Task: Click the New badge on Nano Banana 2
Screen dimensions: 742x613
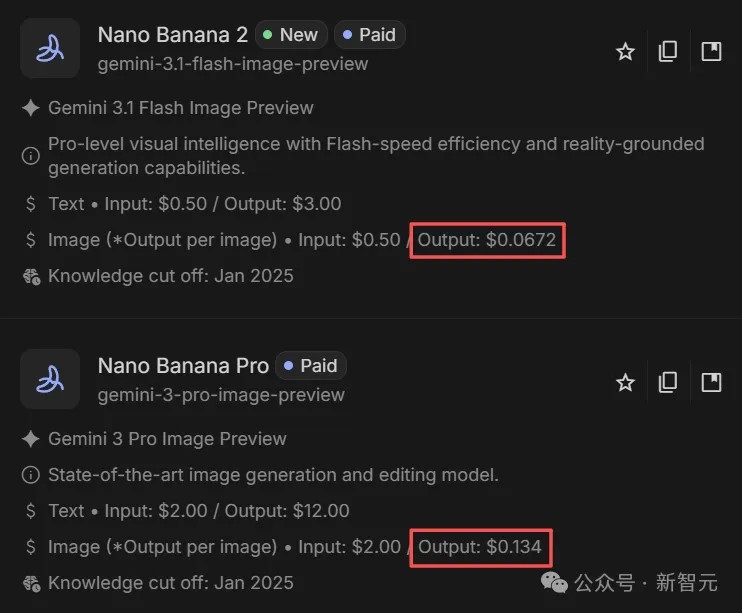Action: tap(289, 35)
